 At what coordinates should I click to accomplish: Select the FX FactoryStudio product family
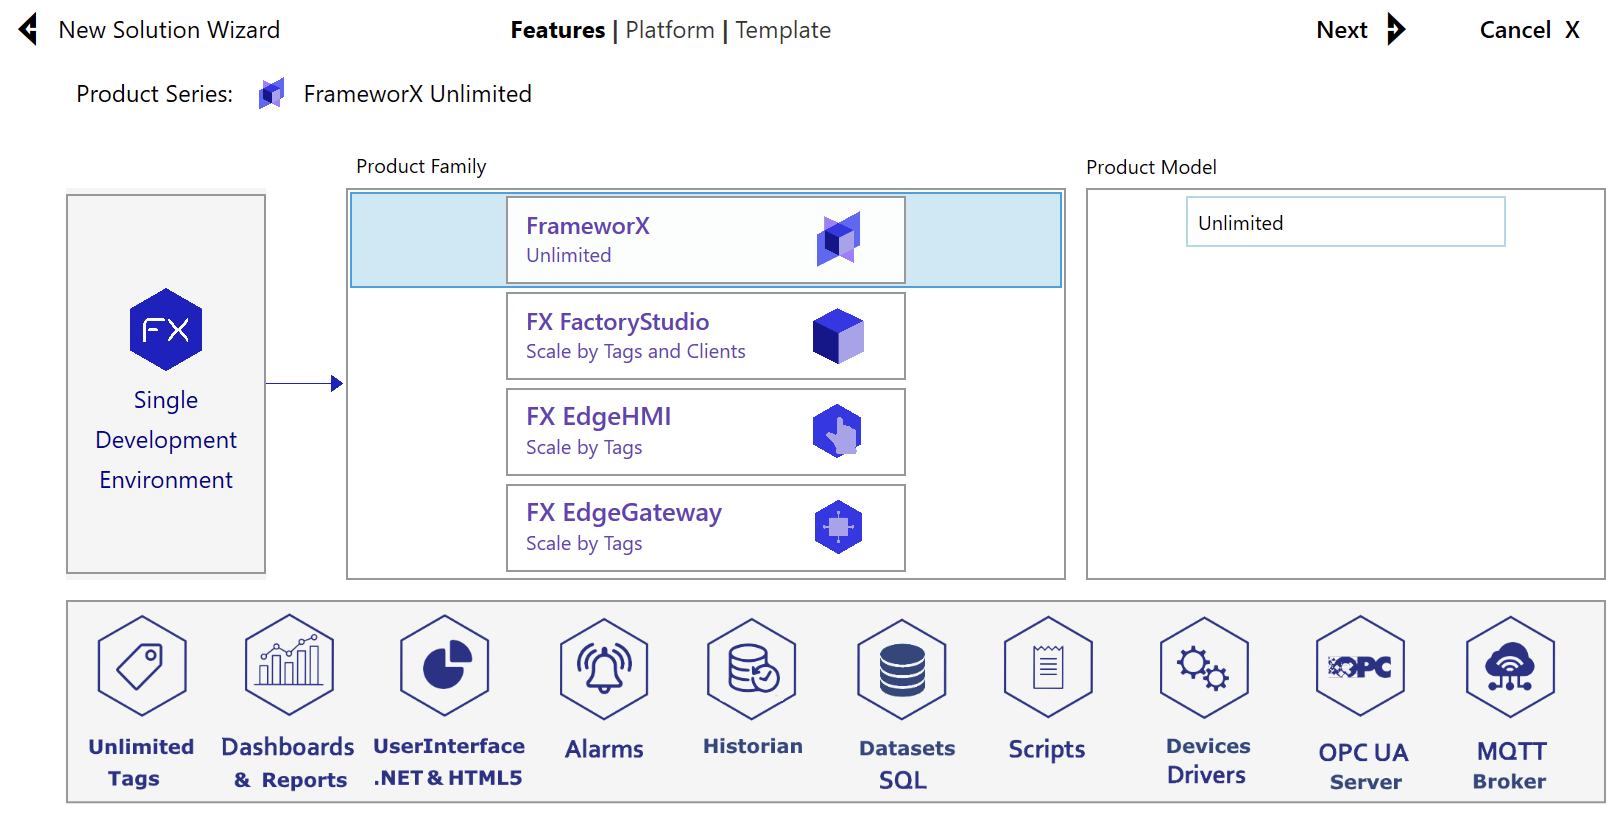[x=705, y=336]
